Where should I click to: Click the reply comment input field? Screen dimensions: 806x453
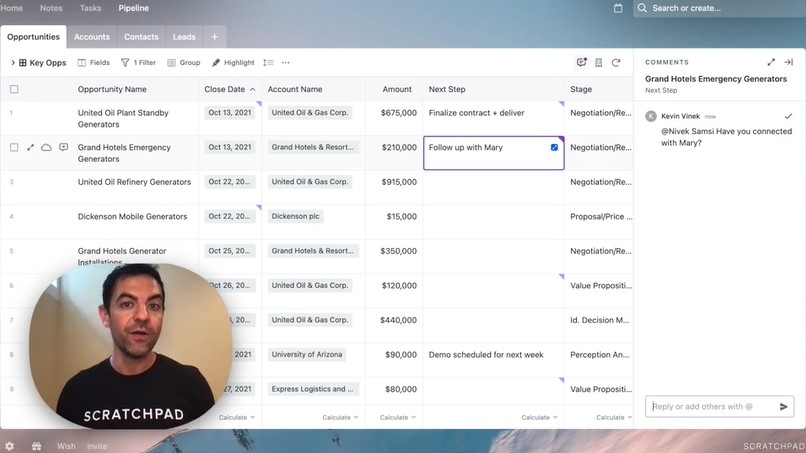(x=711, y=406)
